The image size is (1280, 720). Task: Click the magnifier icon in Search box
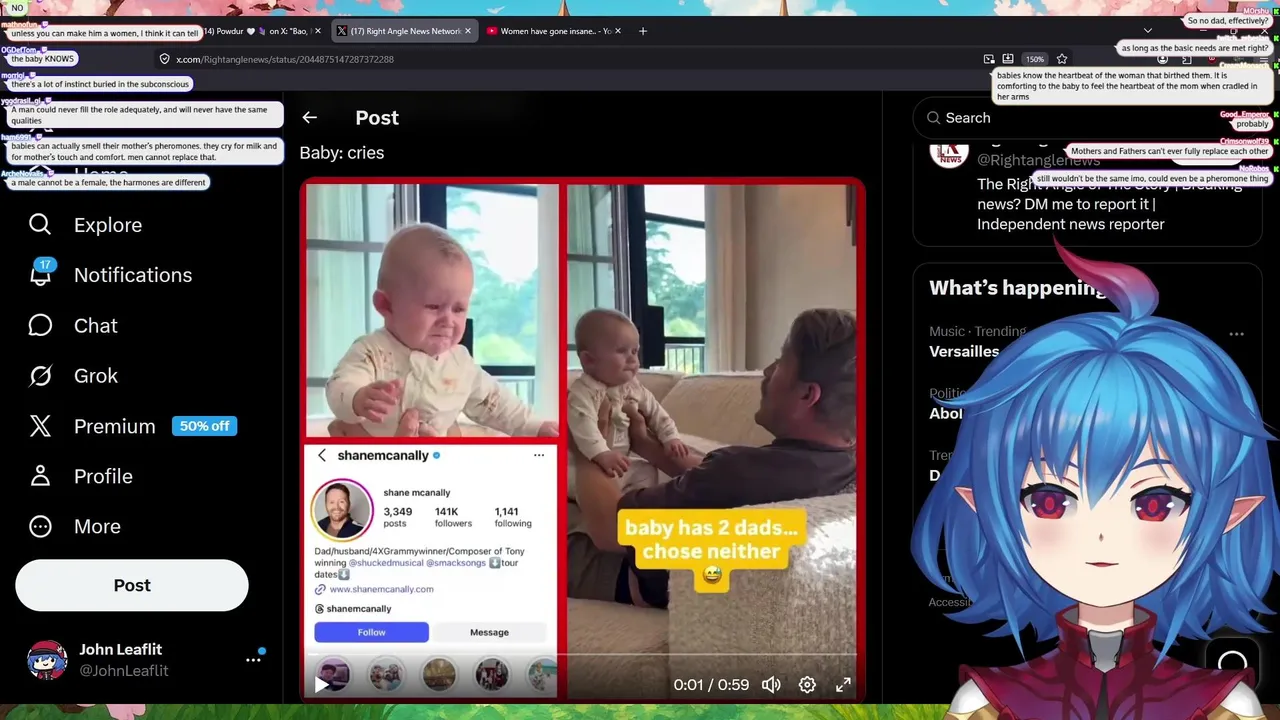click(933, 118)
